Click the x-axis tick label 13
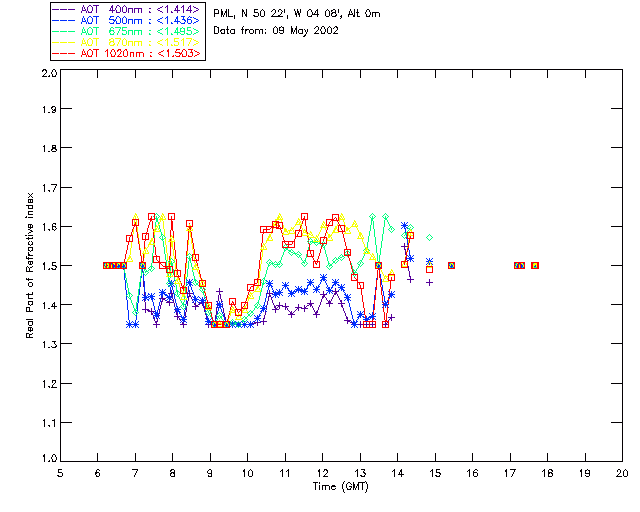 (x=360, y=473)
